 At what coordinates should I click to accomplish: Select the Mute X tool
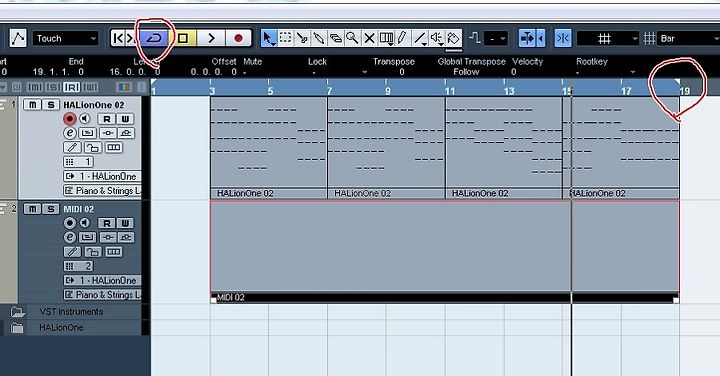coord(369,38)
